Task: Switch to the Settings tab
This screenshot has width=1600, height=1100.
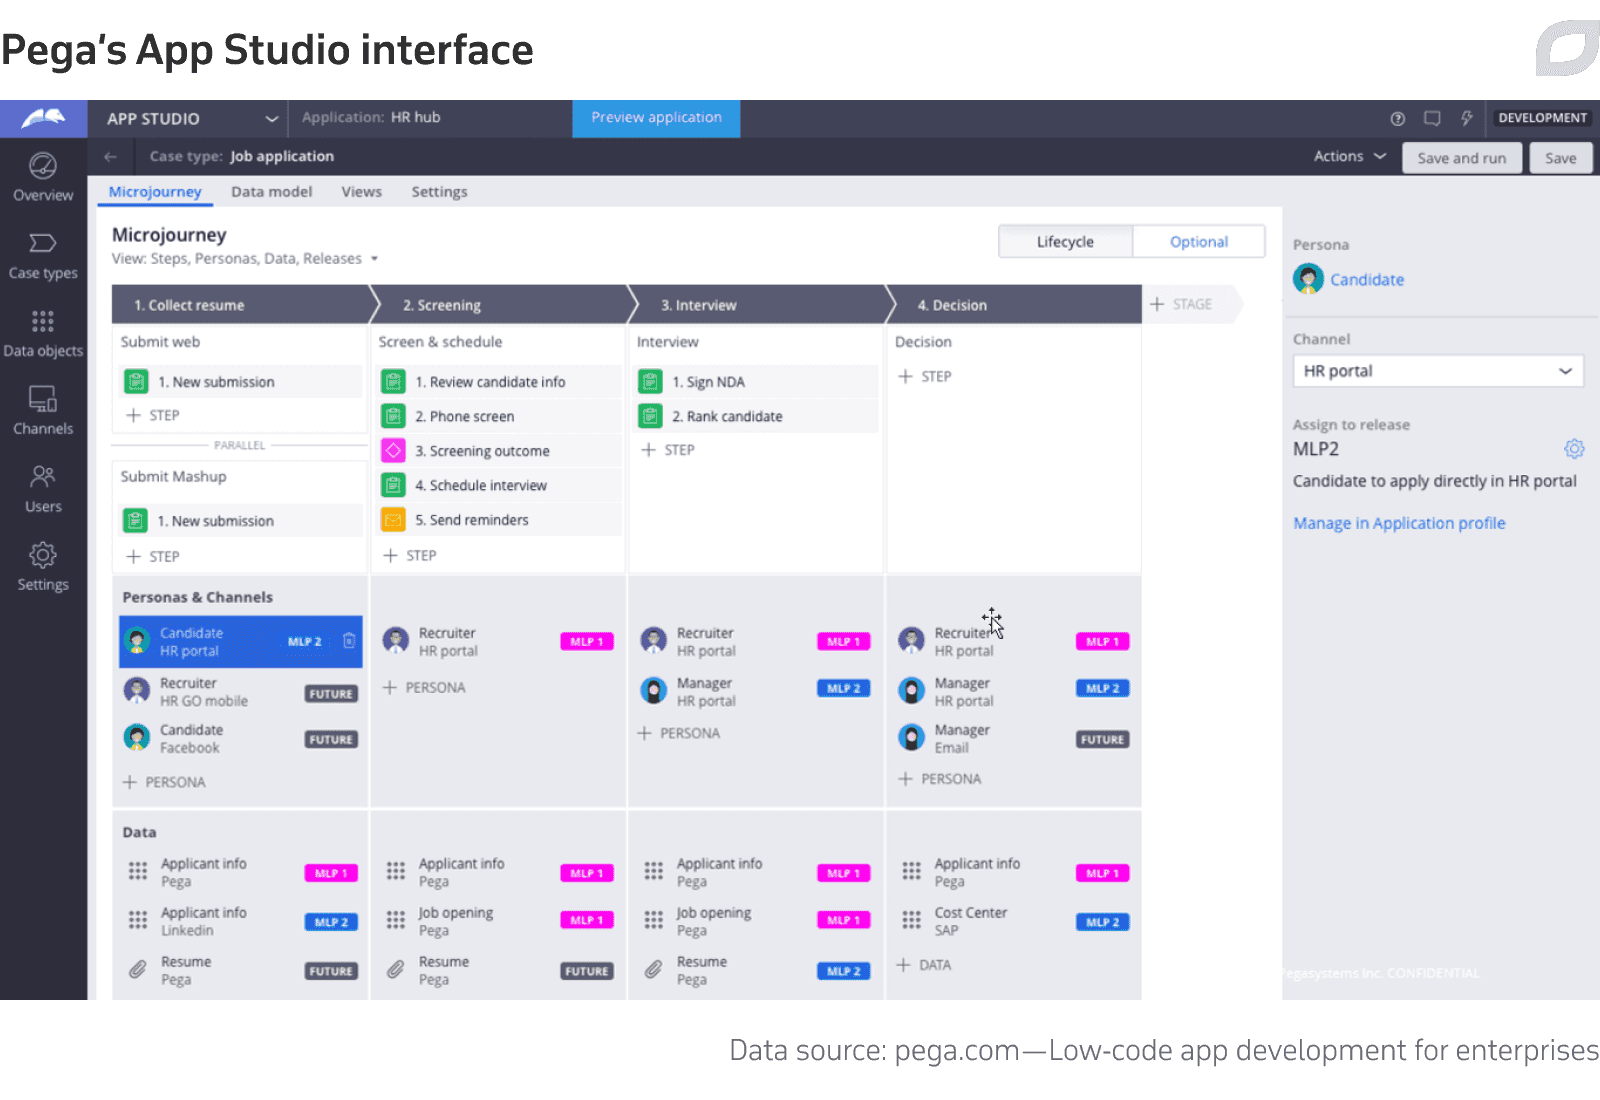Action: coord(439,191)
